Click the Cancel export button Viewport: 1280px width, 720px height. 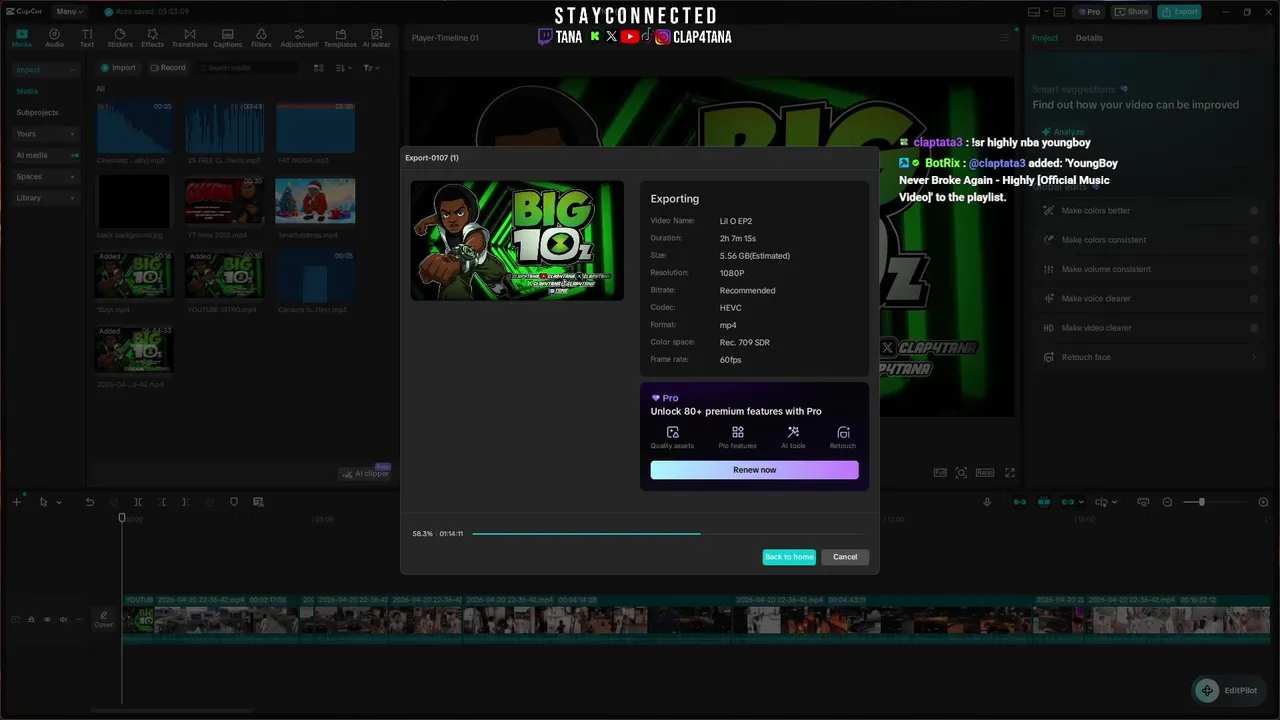[845, 557]
